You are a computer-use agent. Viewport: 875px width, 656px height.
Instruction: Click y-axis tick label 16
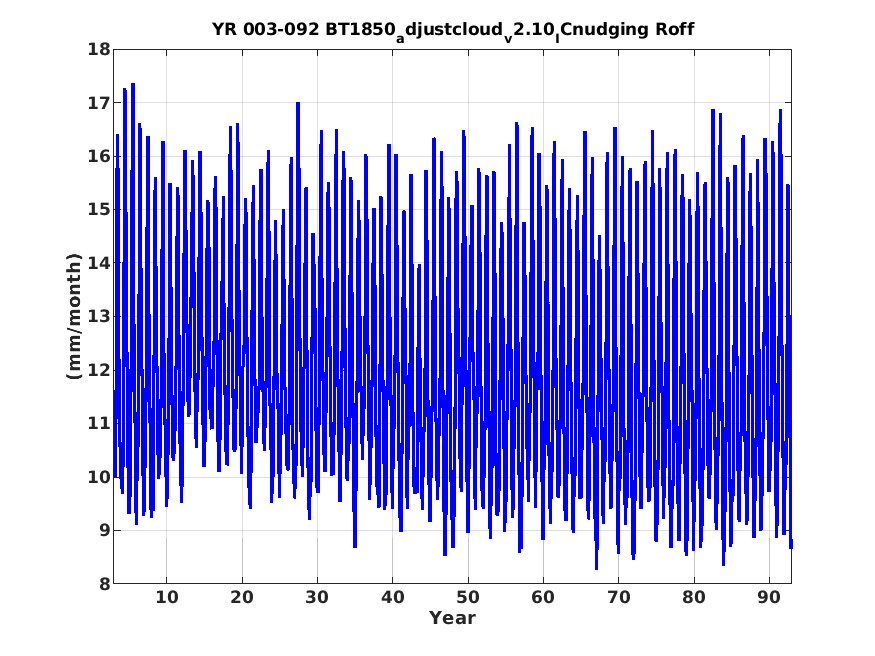point(98,156)
